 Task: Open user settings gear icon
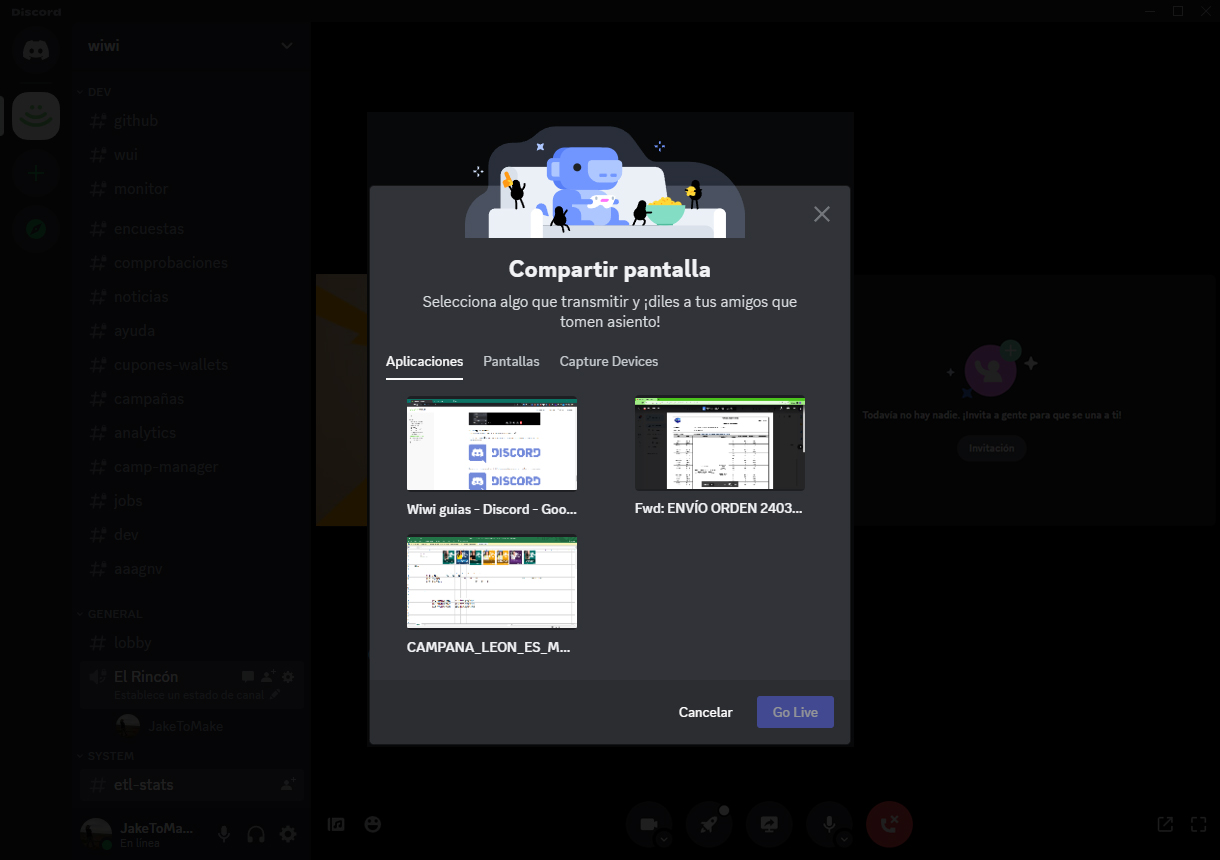[x=288, y=834]
